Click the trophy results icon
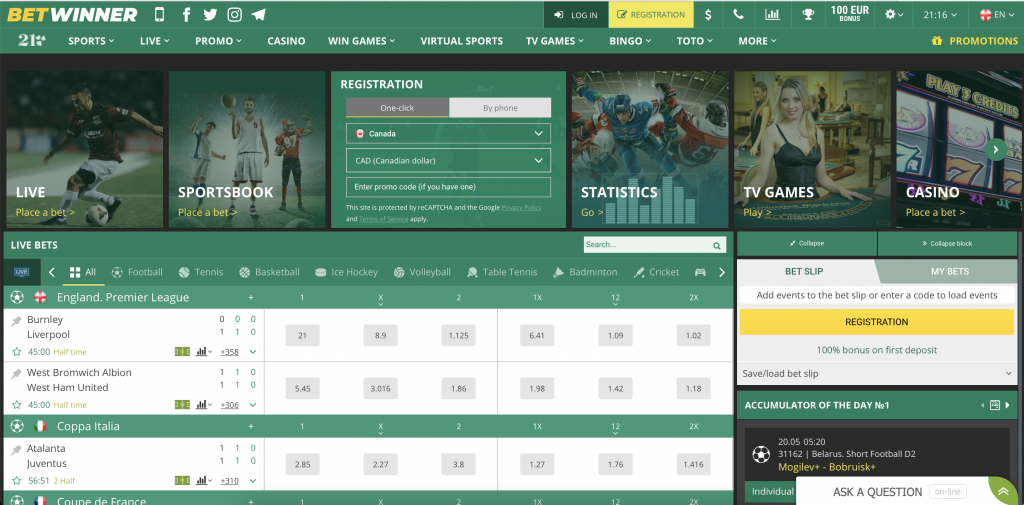Viewport: 1024px width, 505px height. click(x=808, y=14)
